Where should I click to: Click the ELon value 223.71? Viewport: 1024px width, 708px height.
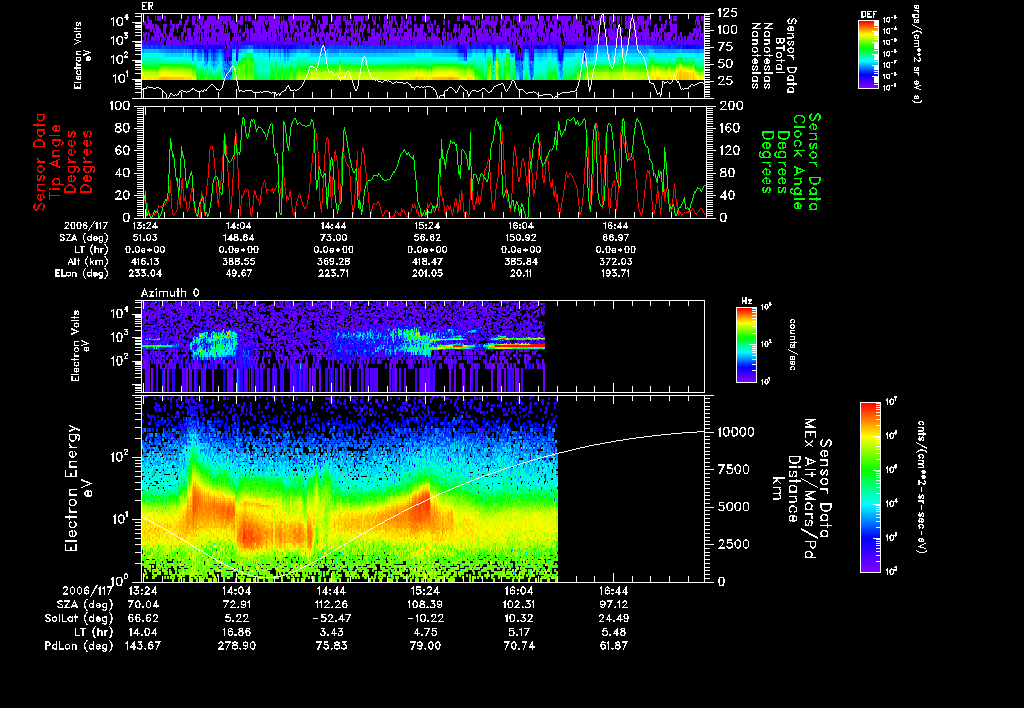(x=333, y=274)
